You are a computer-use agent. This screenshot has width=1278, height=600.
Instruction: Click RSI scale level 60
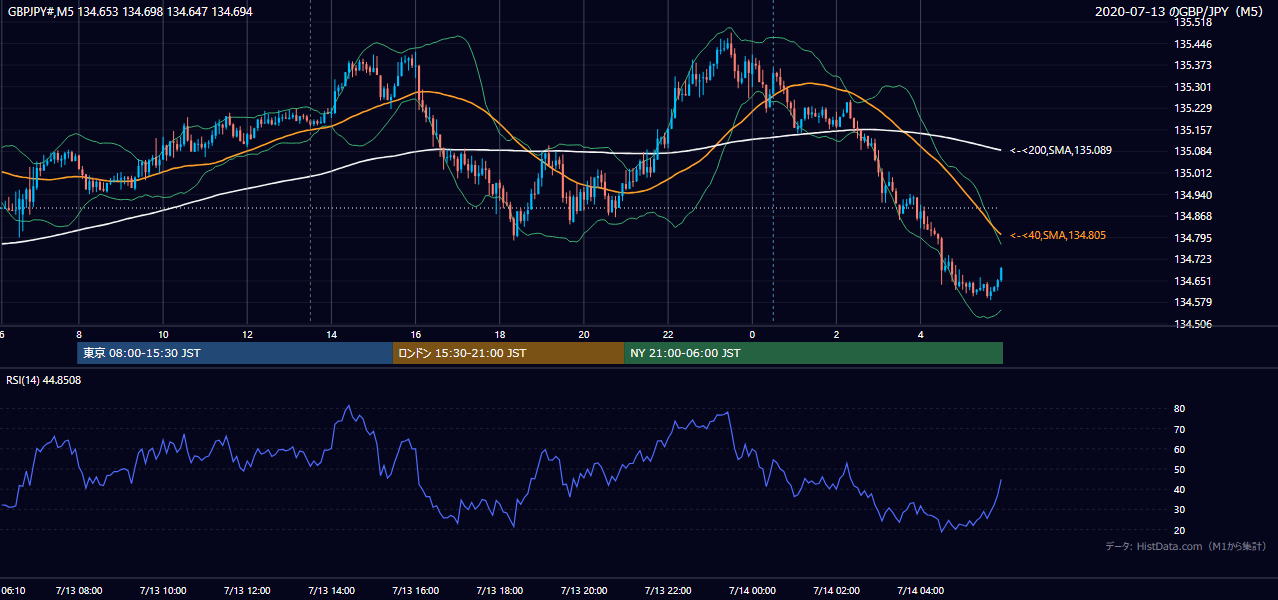tap(1179, 449)
